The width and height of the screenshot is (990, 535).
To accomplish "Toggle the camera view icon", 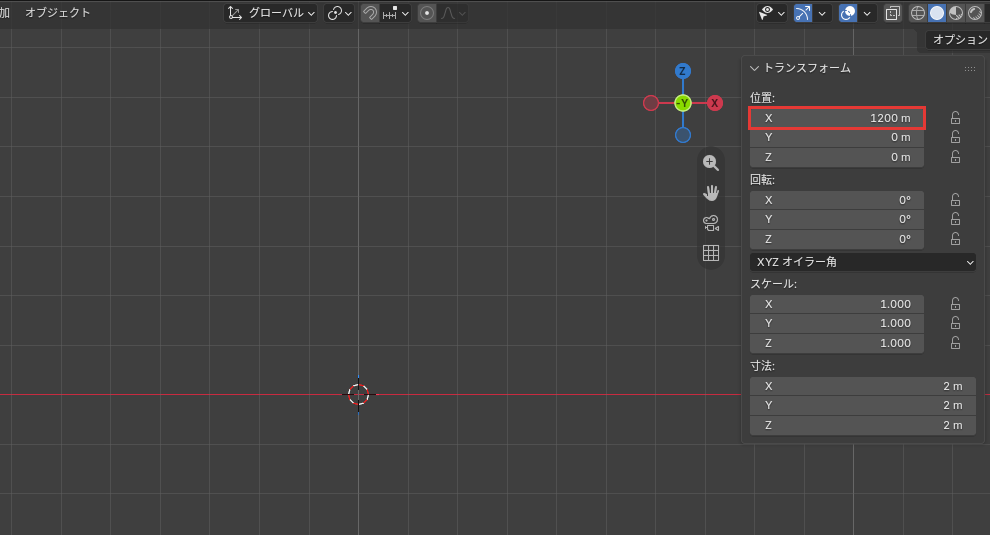I will (711, 223).
